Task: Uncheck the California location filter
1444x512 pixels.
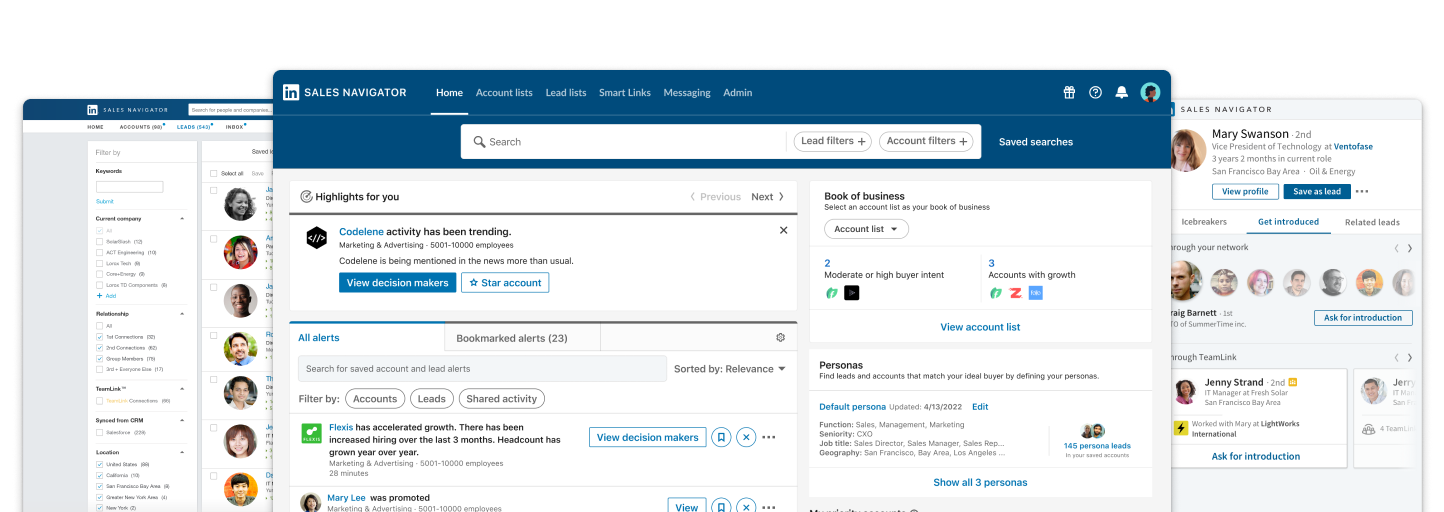Action: click(x=99, y=475)
